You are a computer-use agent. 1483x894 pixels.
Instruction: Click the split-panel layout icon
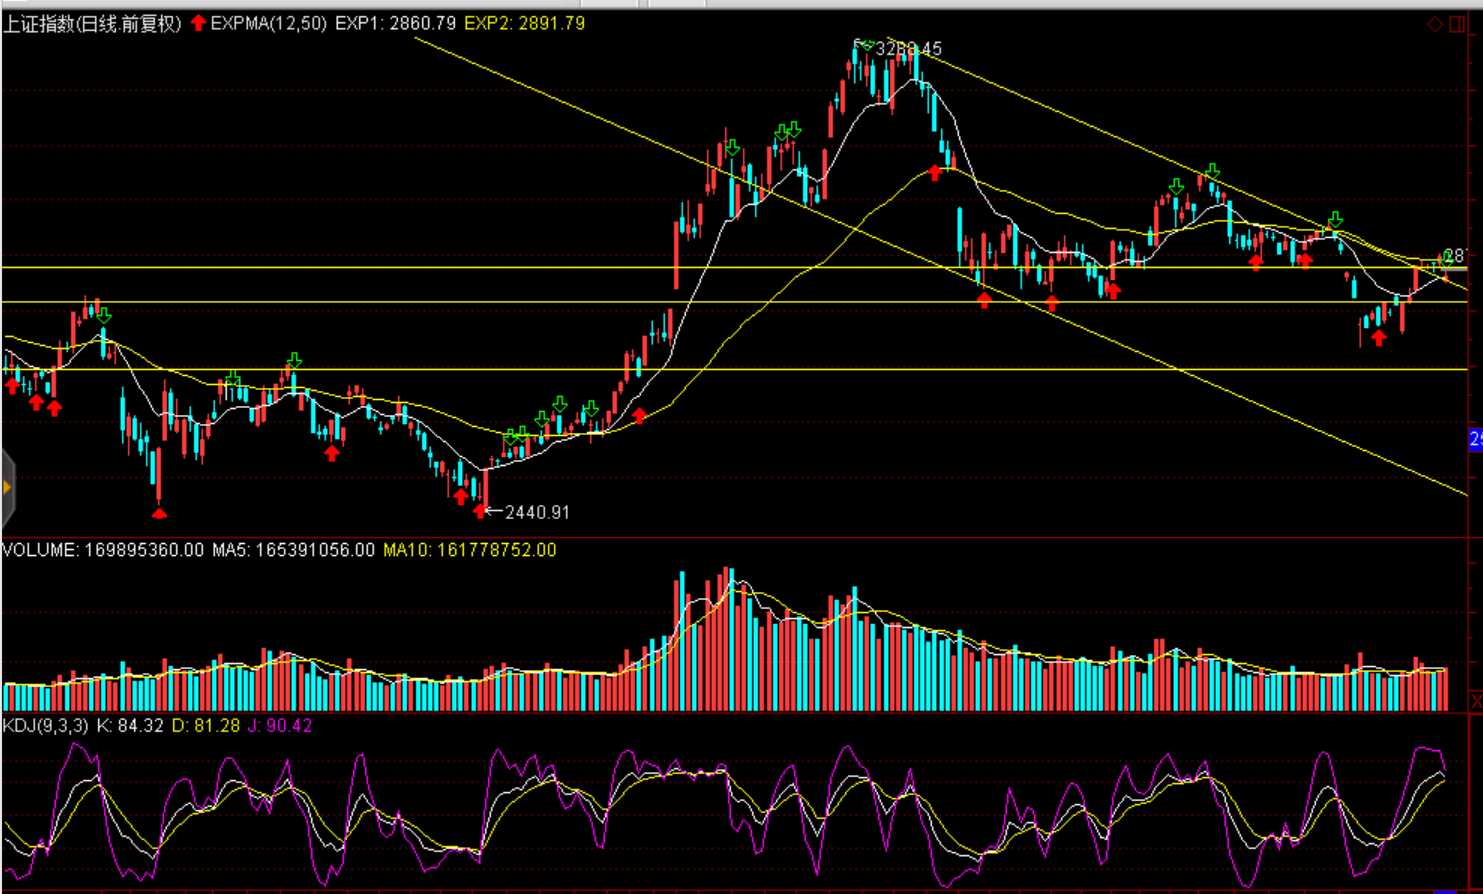1457,24
